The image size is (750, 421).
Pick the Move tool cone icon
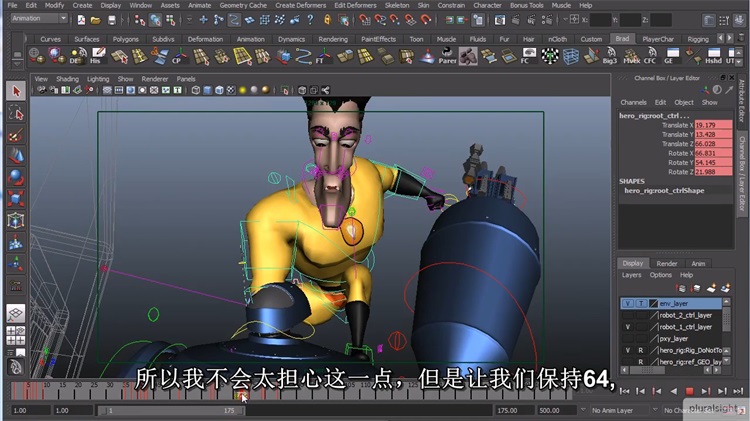coord(16,156)
